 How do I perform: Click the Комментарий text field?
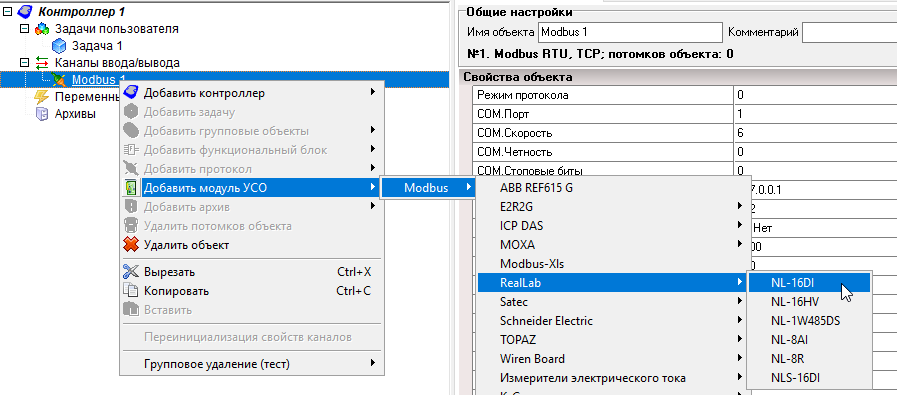click(849, 32)
